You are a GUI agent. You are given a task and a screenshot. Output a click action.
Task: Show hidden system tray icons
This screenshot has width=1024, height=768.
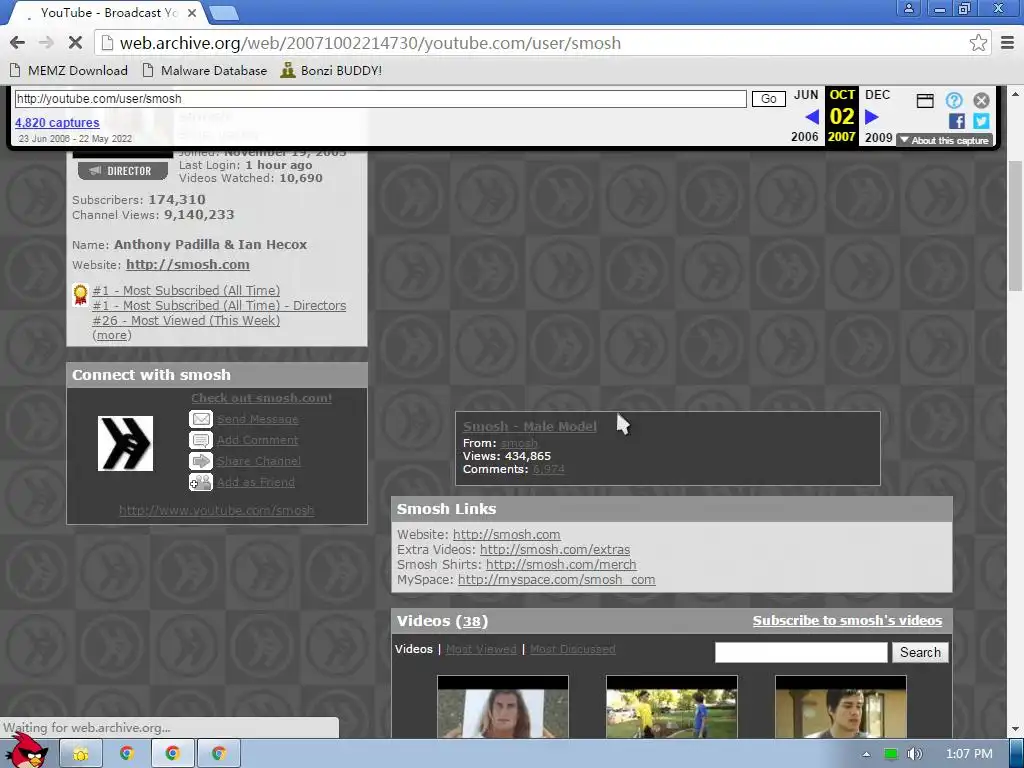tap(866, 754)
